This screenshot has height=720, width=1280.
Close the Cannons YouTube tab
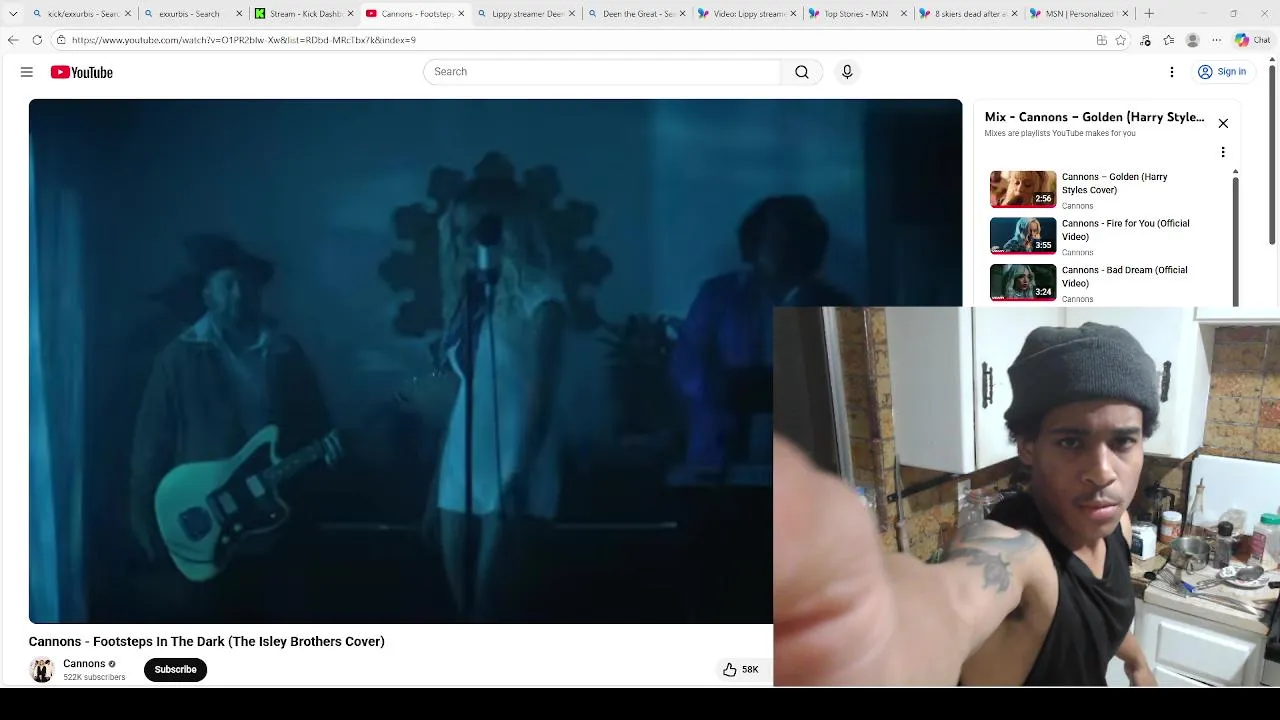pos(461,14)
